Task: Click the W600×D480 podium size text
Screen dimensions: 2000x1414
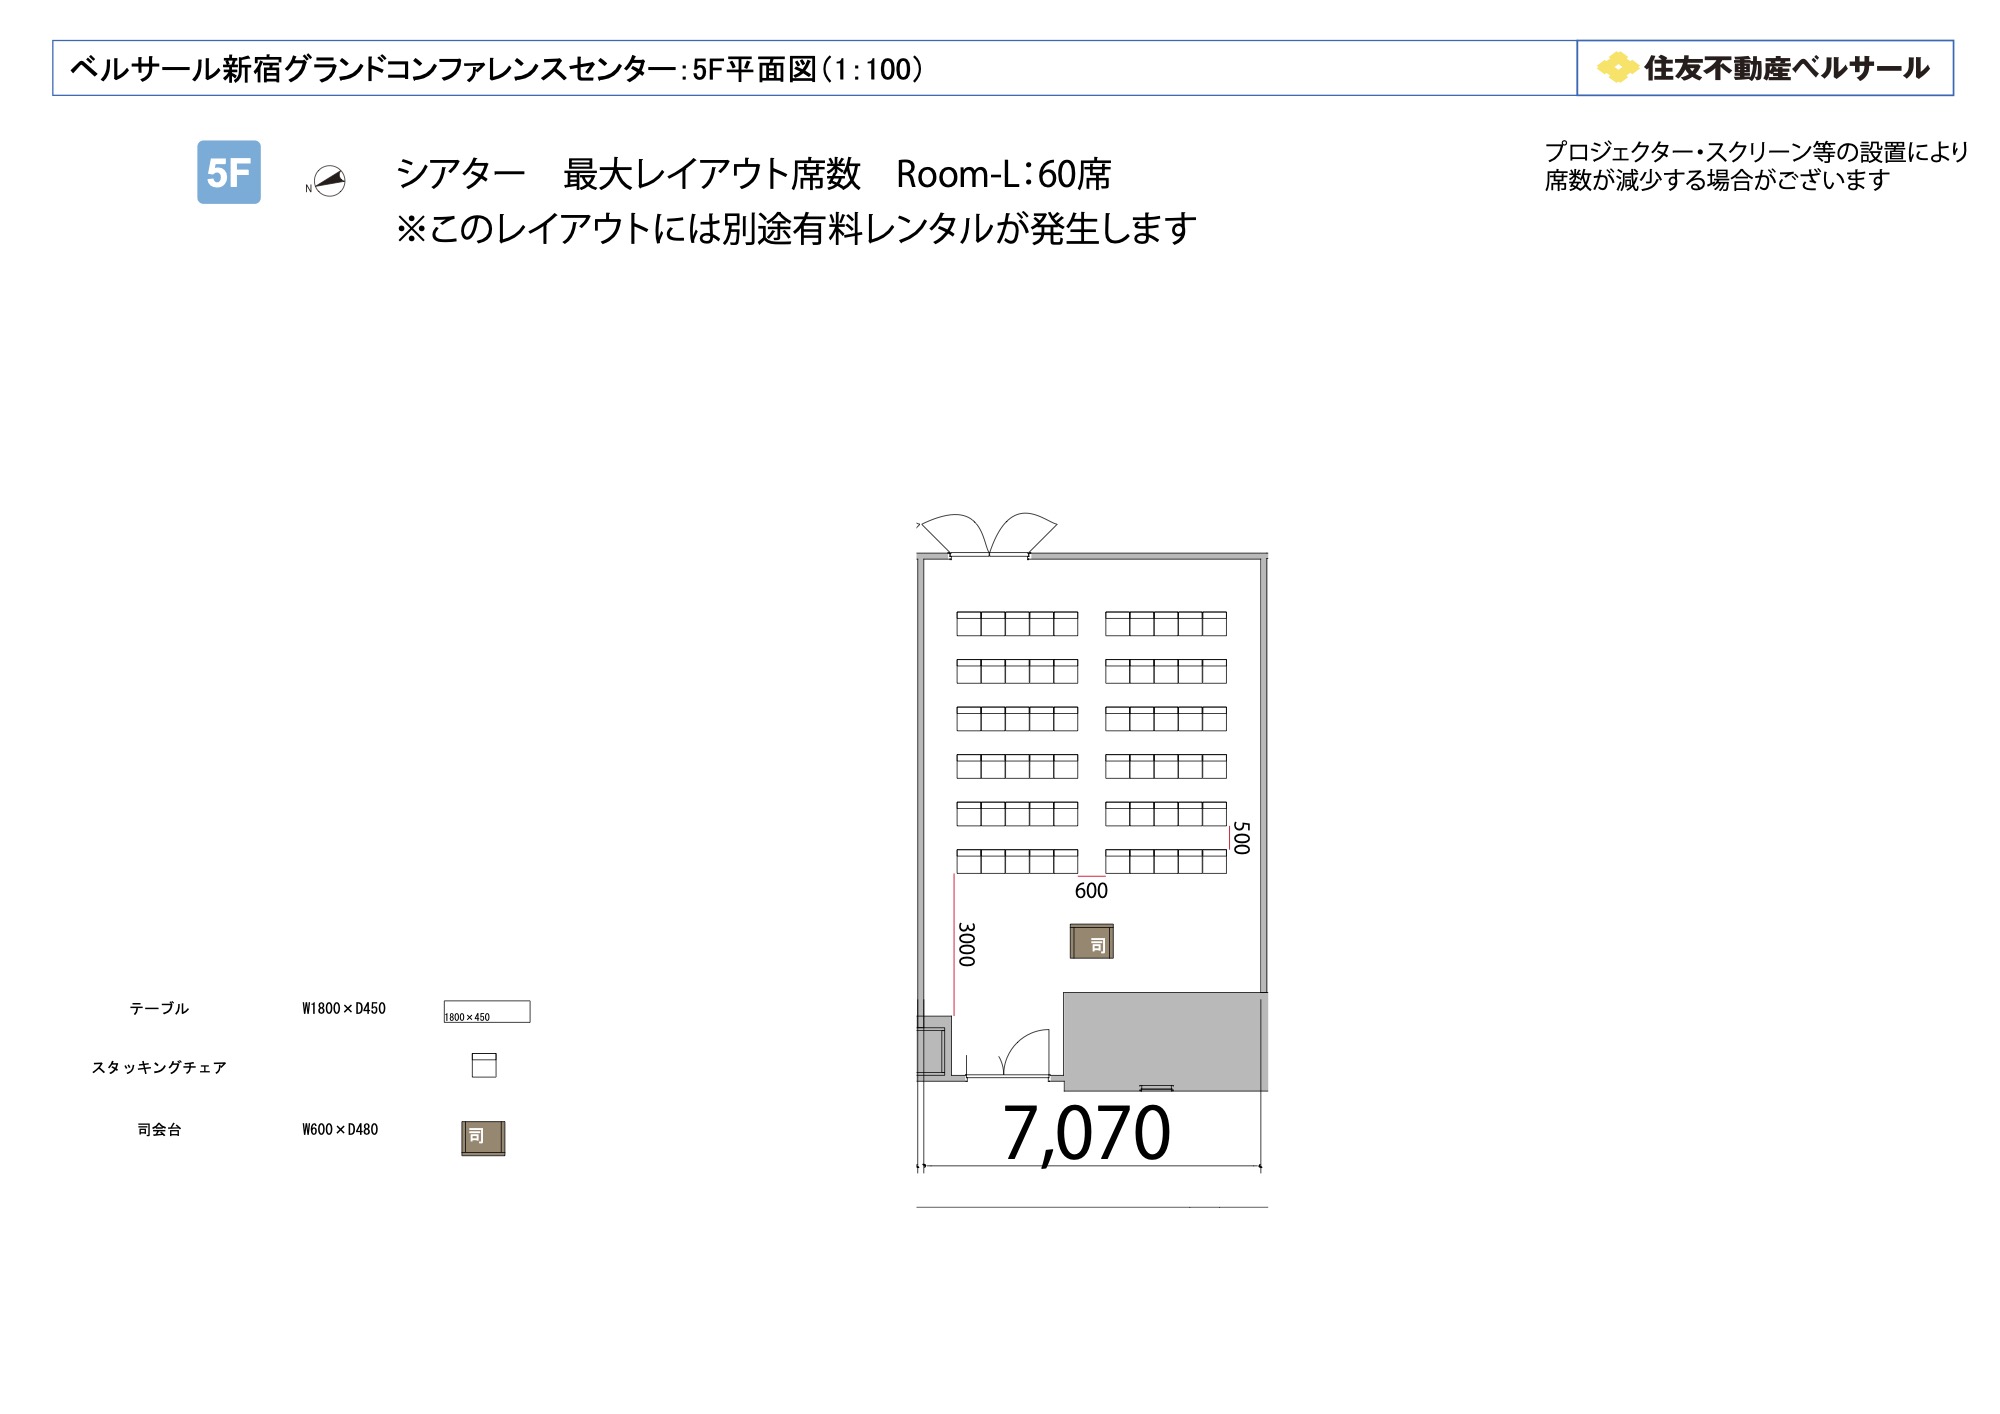Action: 340,1129
